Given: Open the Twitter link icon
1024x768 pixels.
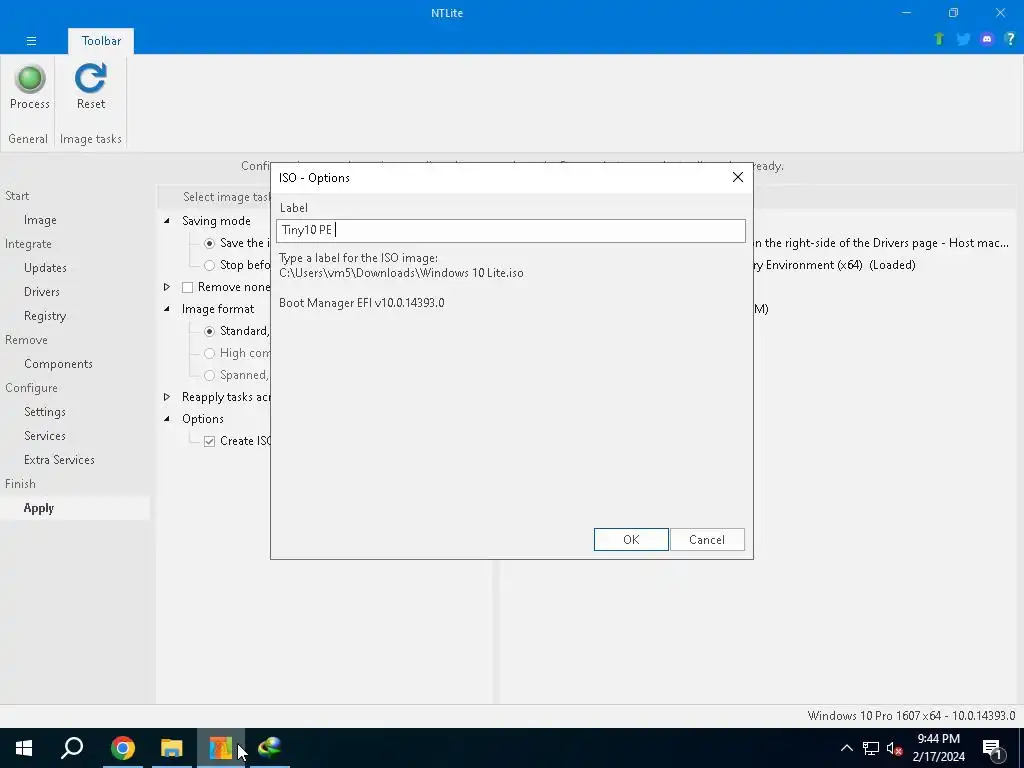Looking at the screenshot, I should (963, 39).
